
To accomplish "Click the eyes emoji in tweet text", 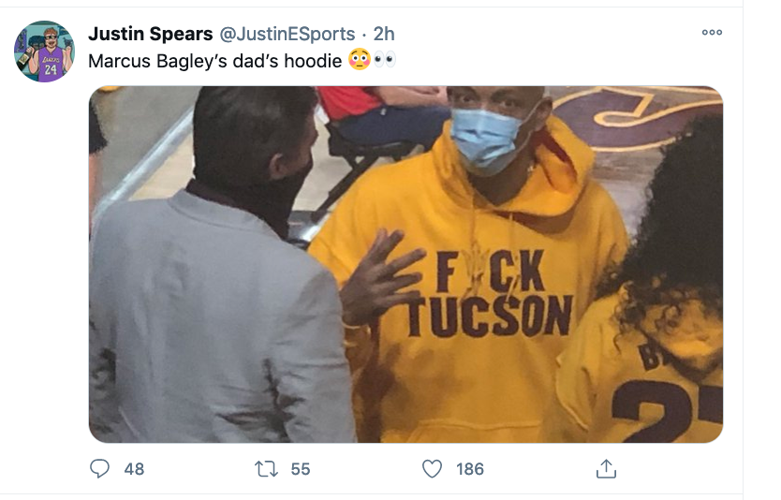I will (385, 61).
